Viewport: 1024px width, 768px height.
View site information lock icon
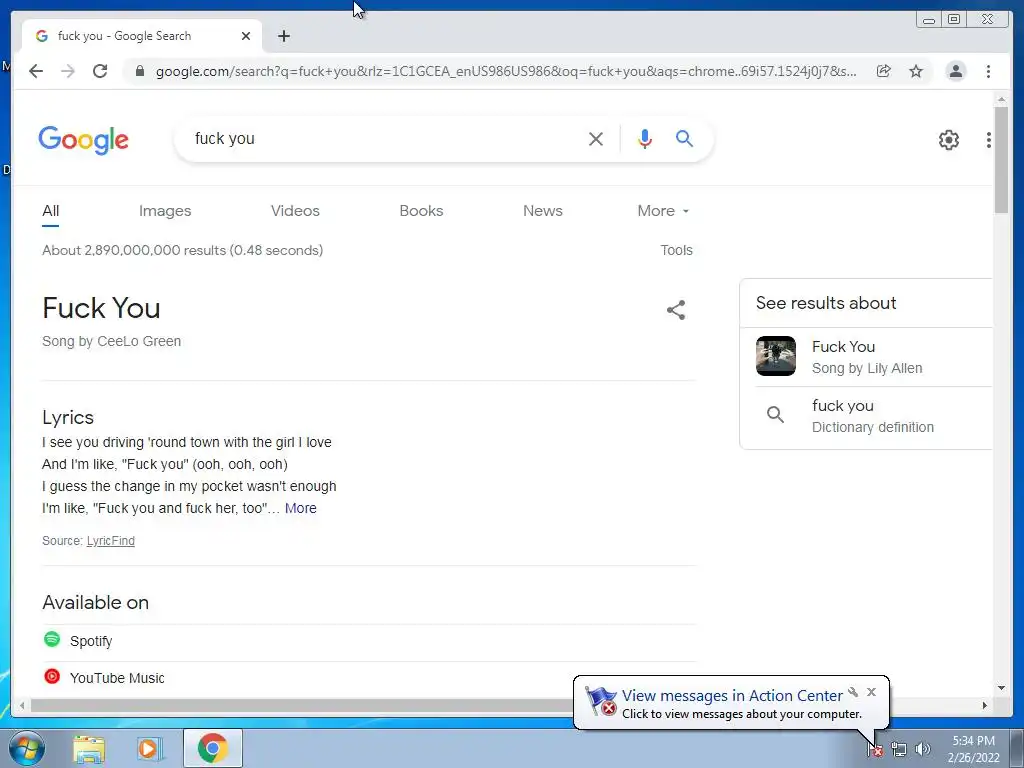coord(139,71)
